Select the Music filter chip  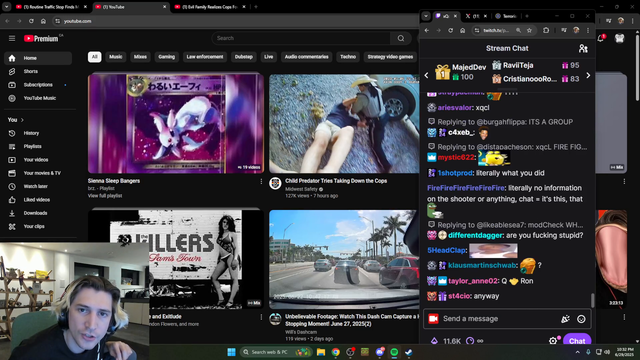pyautogui.click(x=116, y=57)
